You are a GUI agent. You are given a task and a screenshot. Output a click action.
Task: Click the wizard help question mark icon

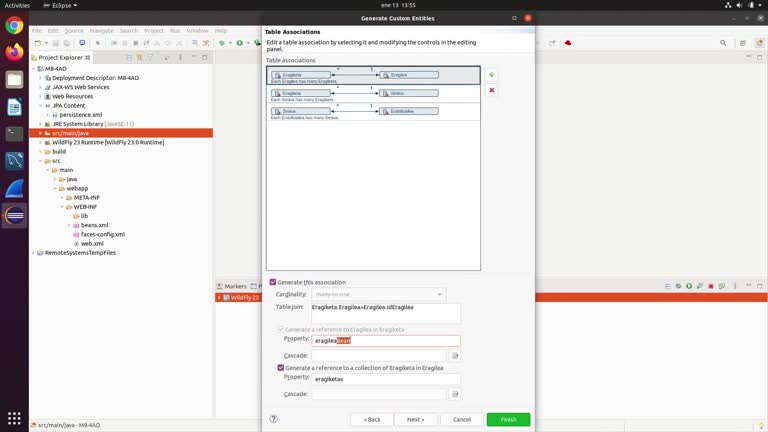point(274,419)
